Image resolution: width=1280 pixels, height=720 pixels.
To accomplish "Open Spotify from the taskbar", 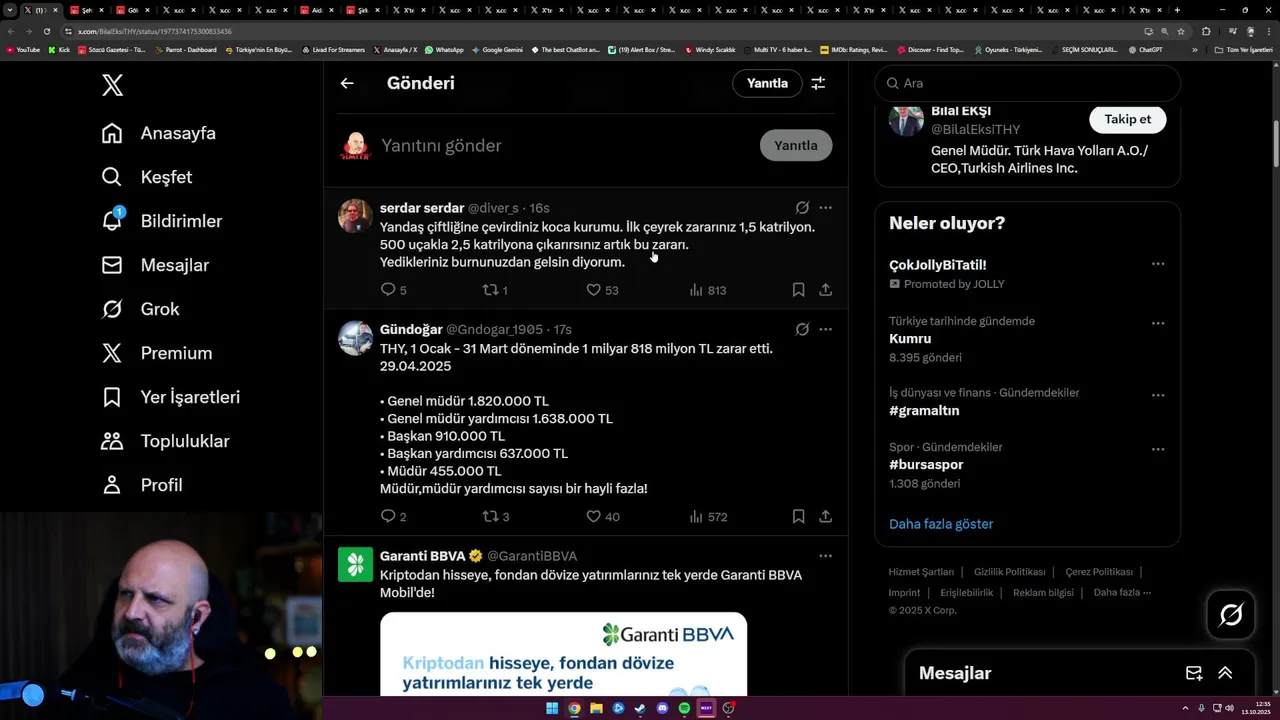I will (x=684, y=708).
